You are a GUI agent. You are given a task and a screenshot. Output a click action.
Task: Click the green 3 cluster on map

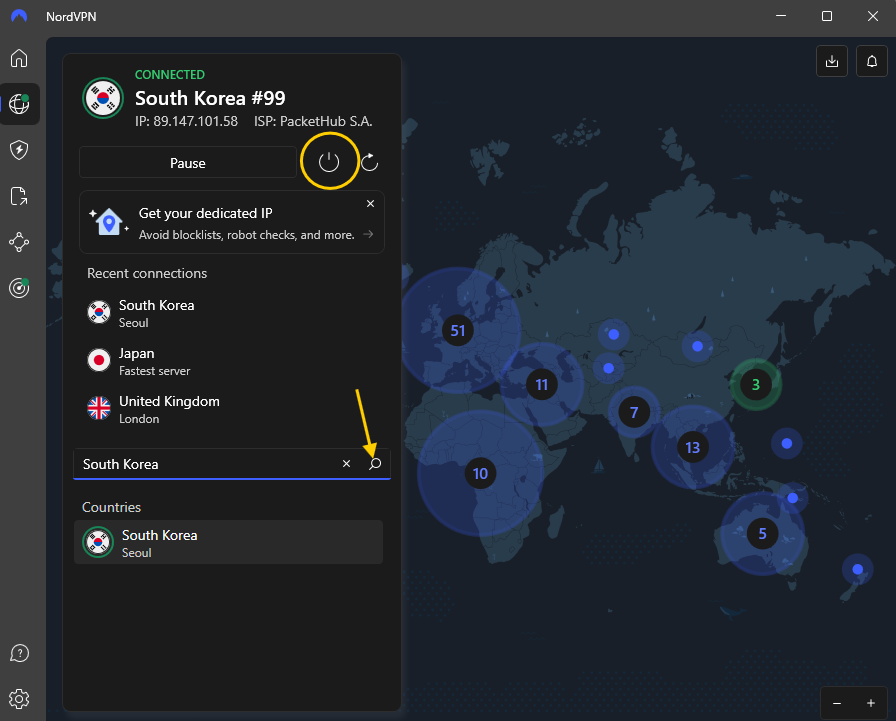pyautogui.click(x=756, y=384)
